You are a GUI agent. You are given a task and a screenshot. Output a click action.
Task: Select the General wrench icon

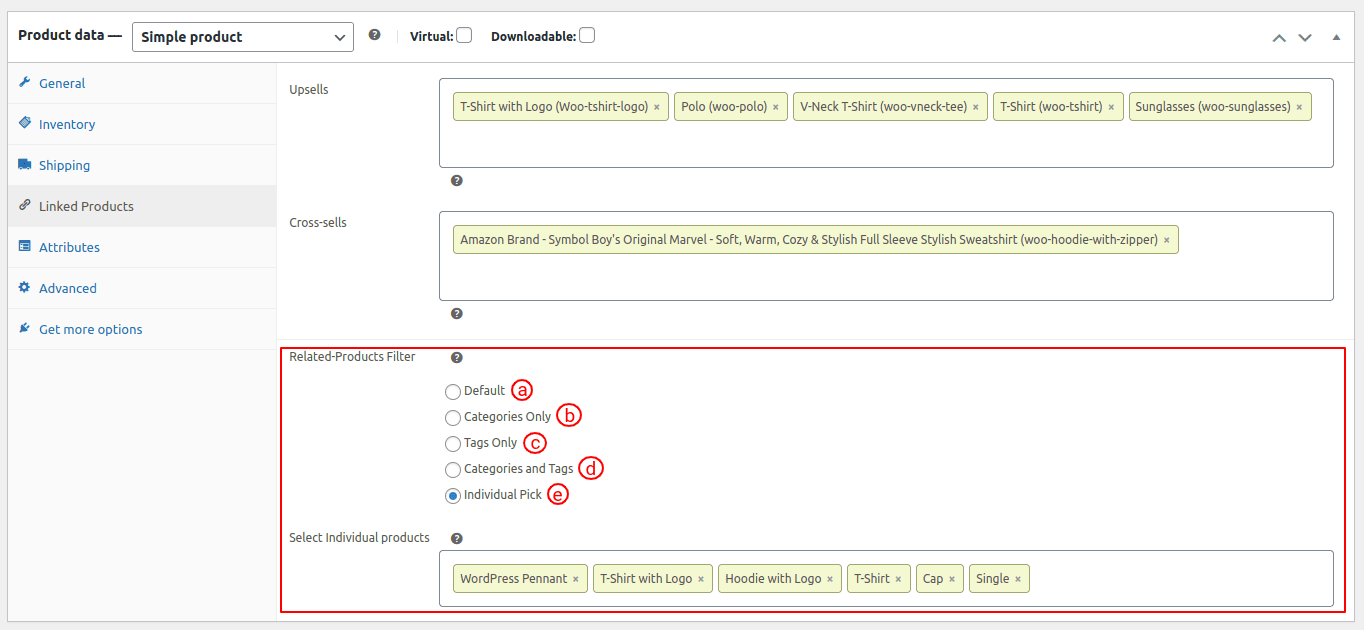point(24,83)
